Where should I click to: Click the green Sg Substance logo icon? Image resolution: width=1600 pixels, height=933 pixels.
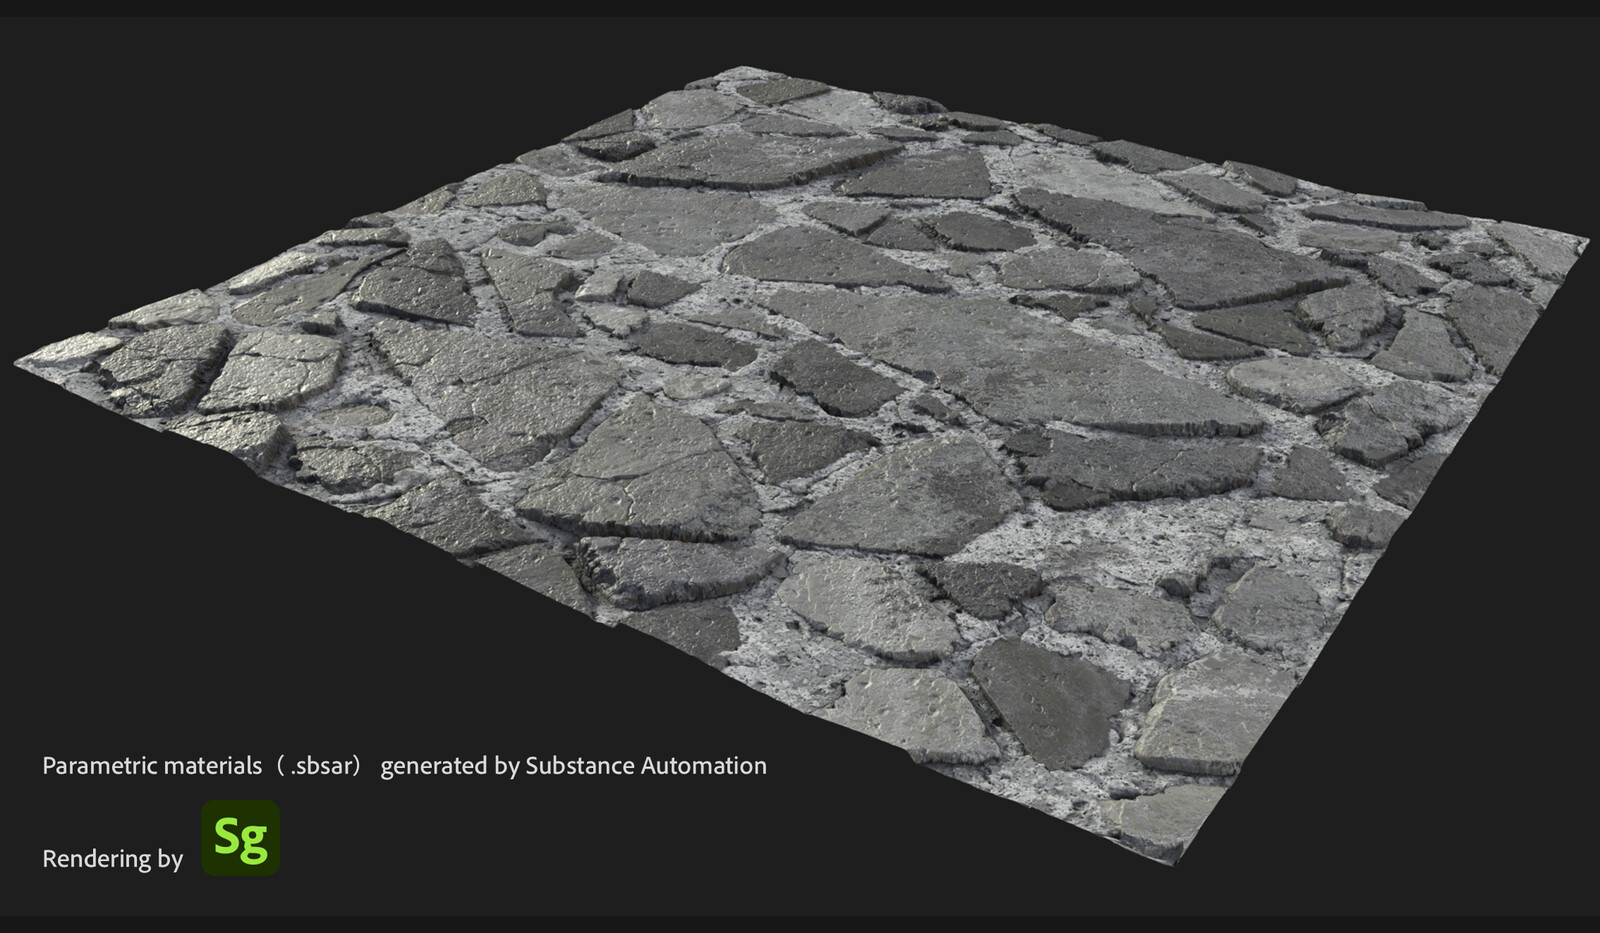click(241, 838)
